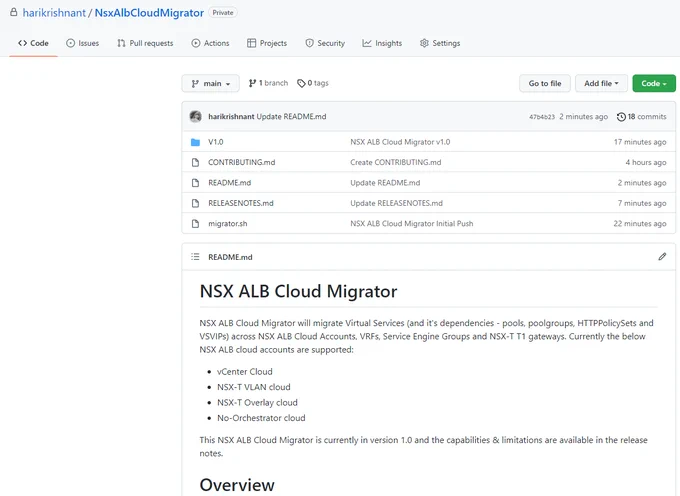Screen dimensions: 680x496
Task: Click harikrishnant author name in commit bar
Action: (231, 116)
